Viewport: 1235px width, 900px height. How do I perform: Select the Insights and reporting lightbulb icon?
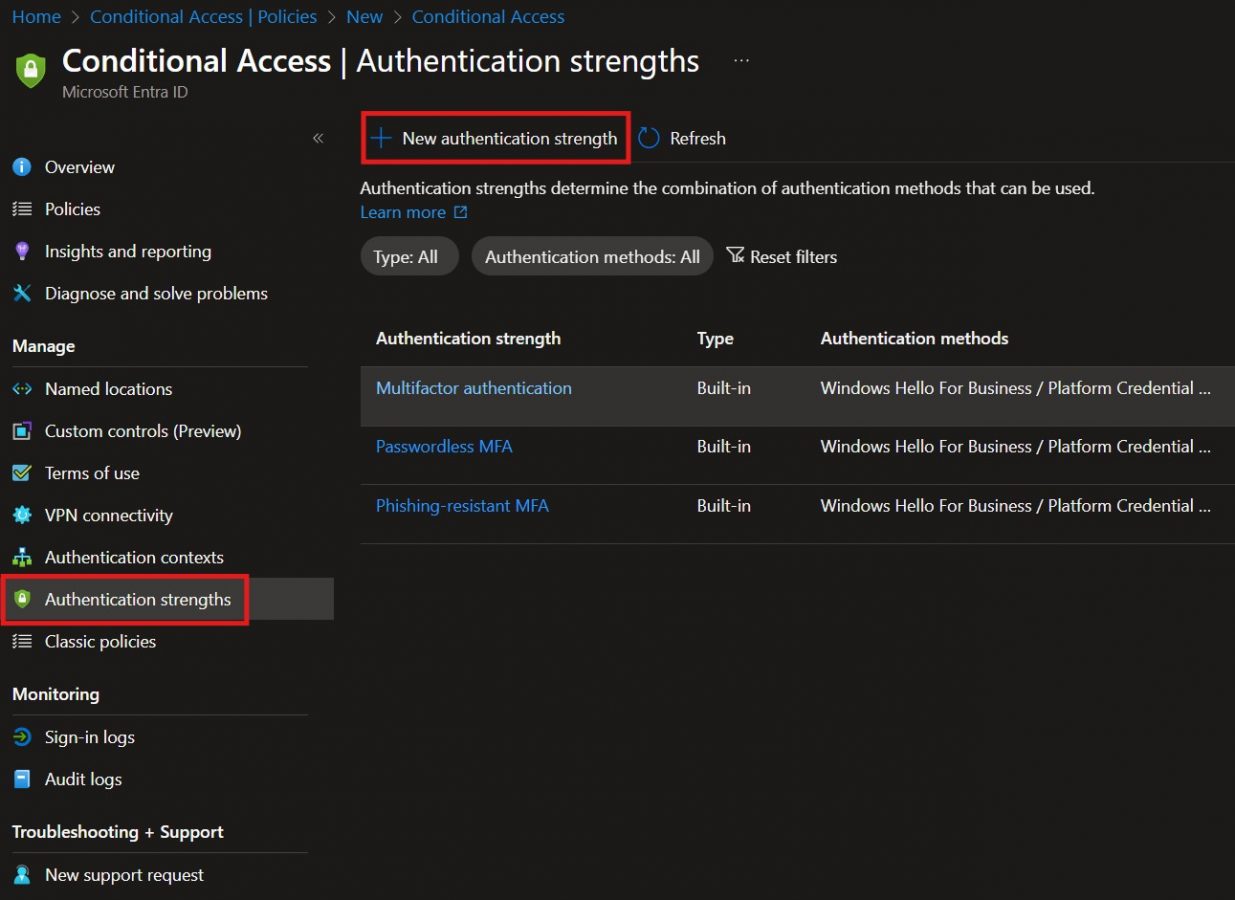pos(22,251)
